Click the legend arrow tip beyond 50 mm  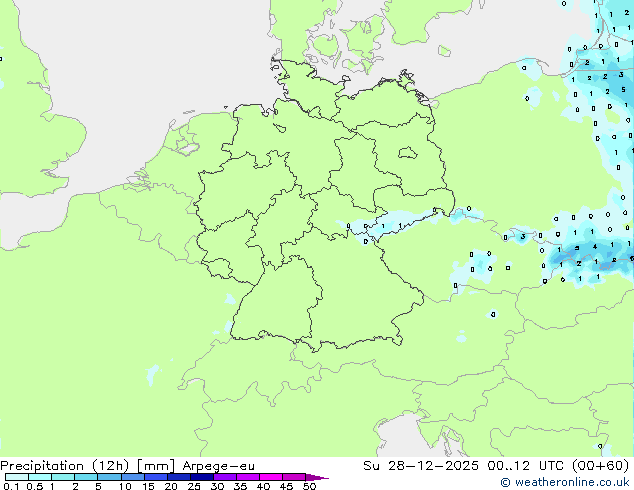317,478
